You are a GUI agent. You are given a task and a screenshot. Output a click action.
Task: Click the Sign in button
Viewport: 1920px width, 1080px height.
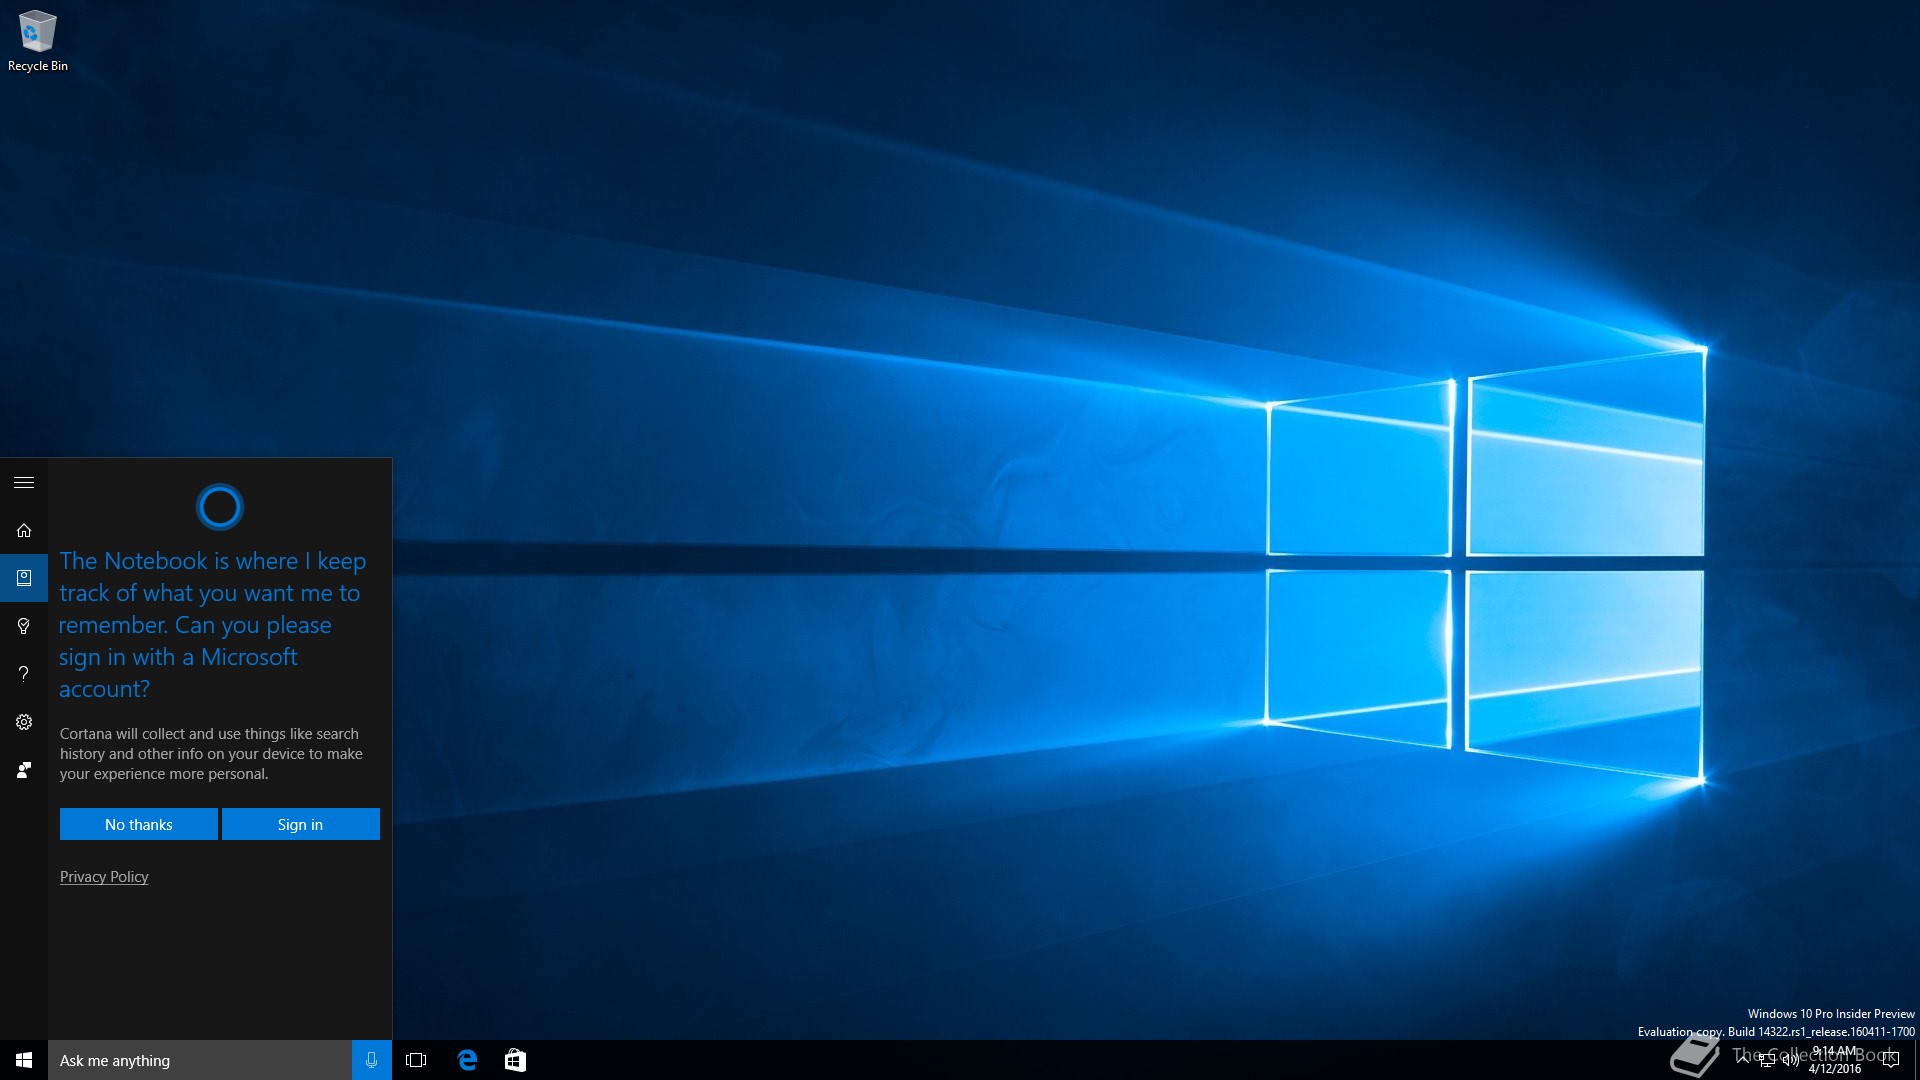tap(301, 824)
